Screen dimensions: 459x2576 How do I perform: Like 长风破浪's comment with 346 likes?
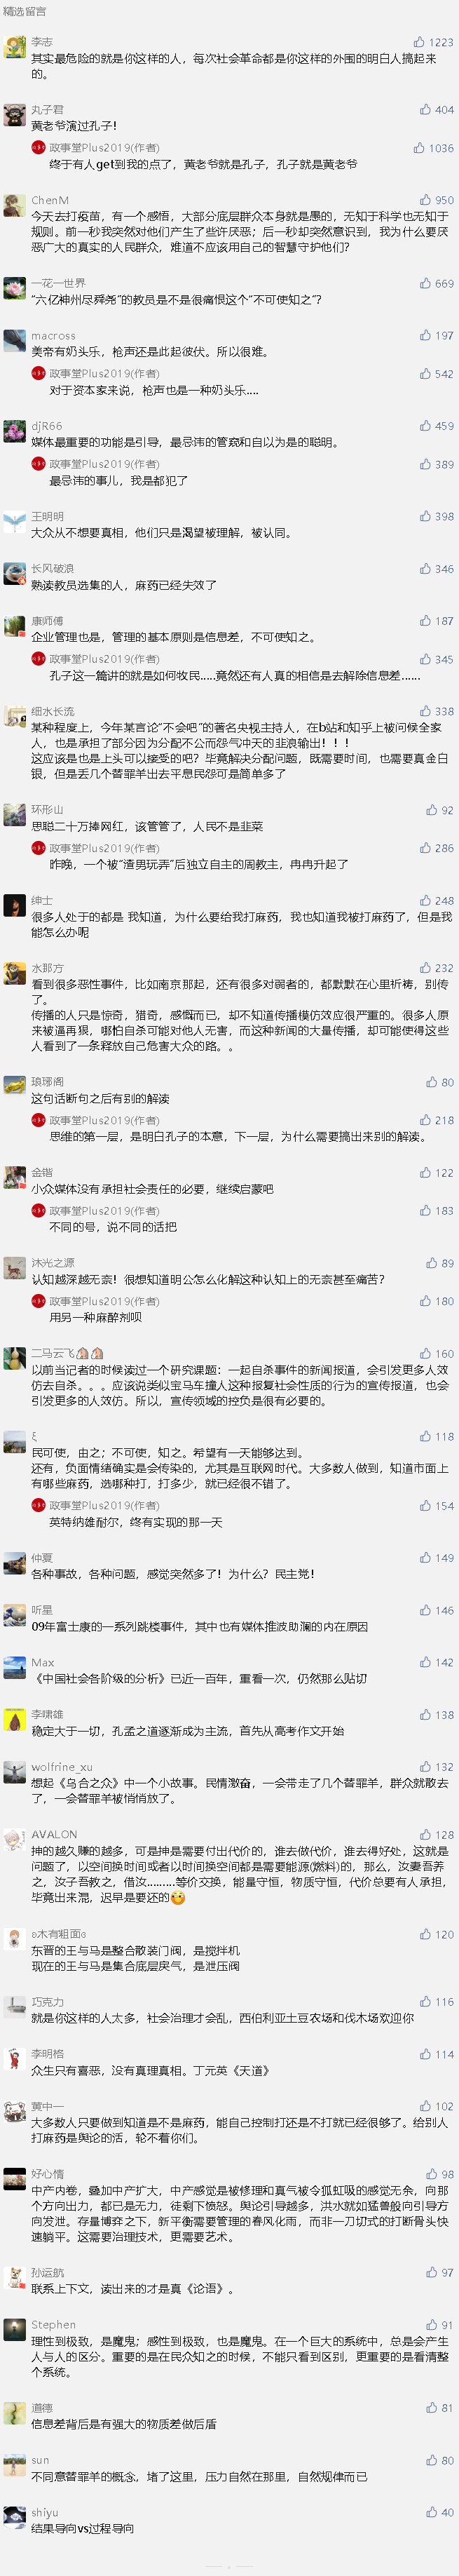click(x=436, y=569)
